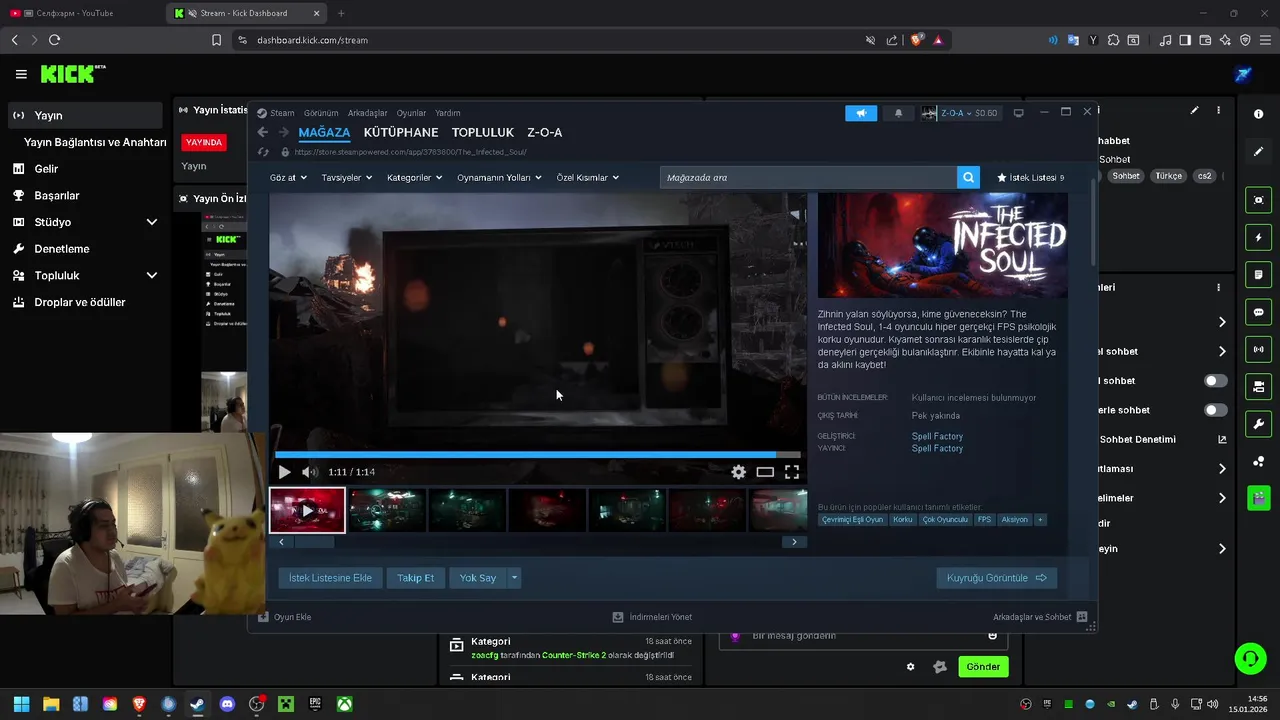Open the Windows Start menu
The image size is (1280, 720).
pos(21,704)
